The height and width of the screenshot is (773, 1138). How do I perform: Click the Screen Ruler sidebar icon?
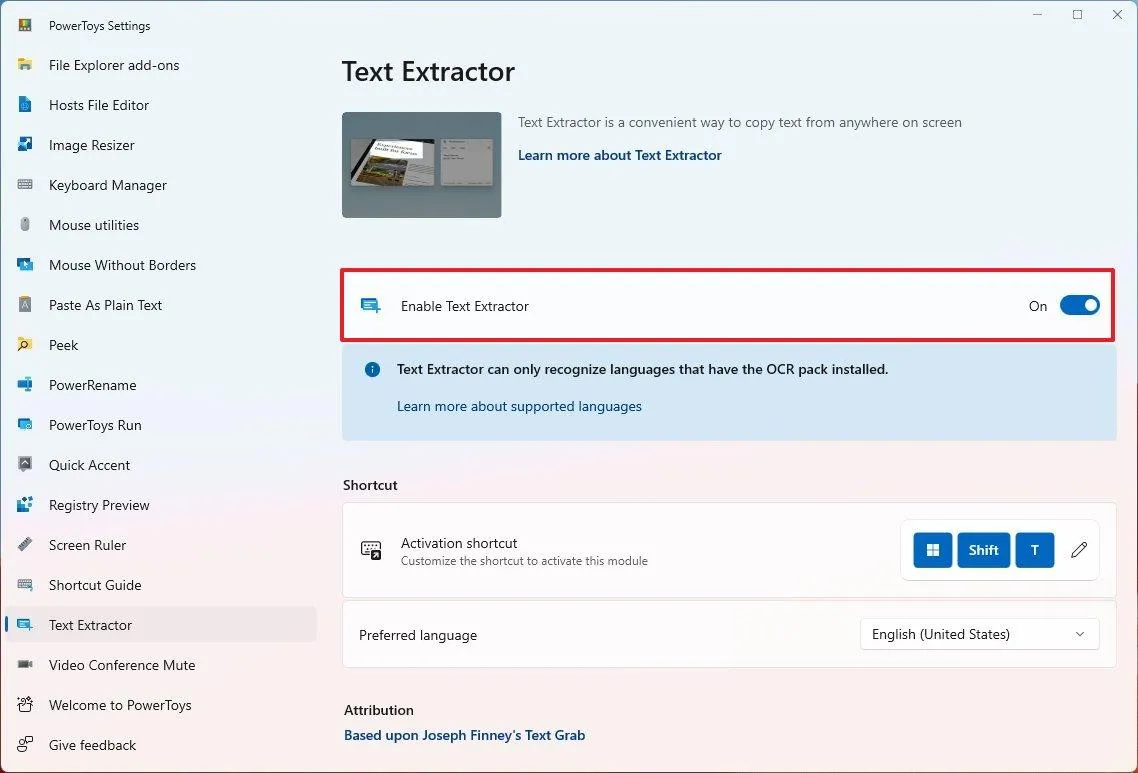25,544
